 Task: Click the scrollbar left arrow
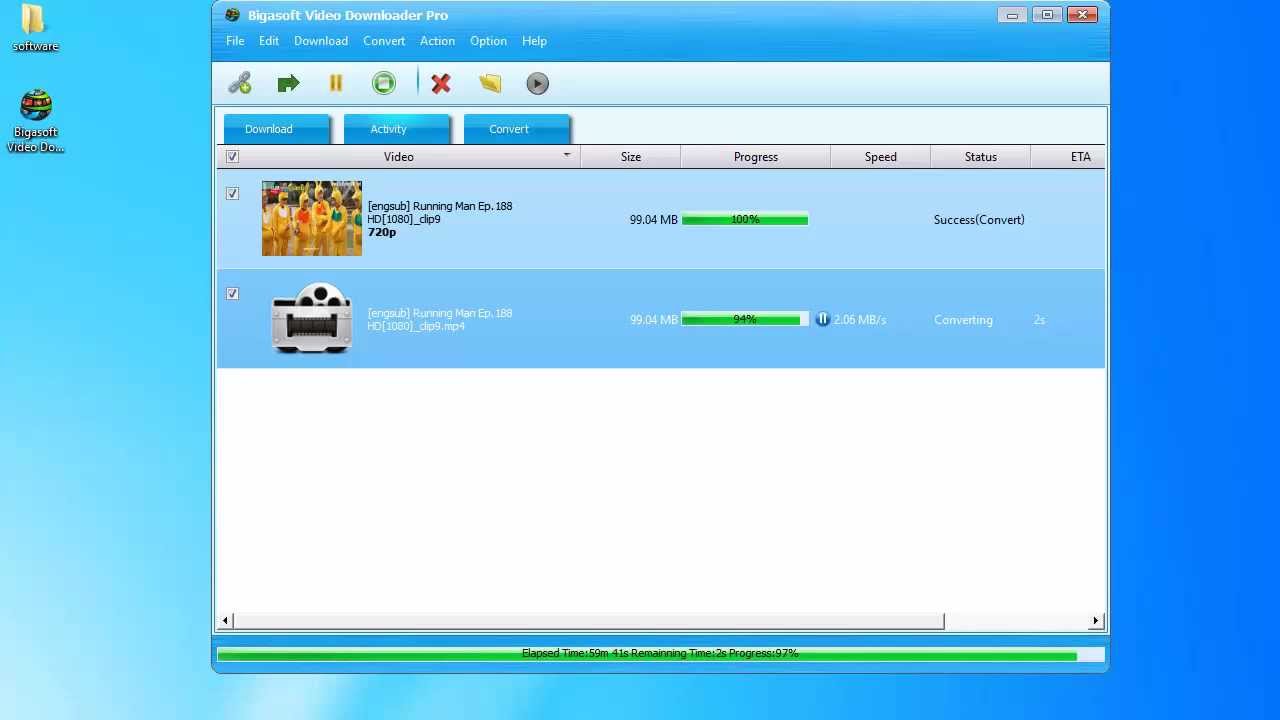pos(225,621)
